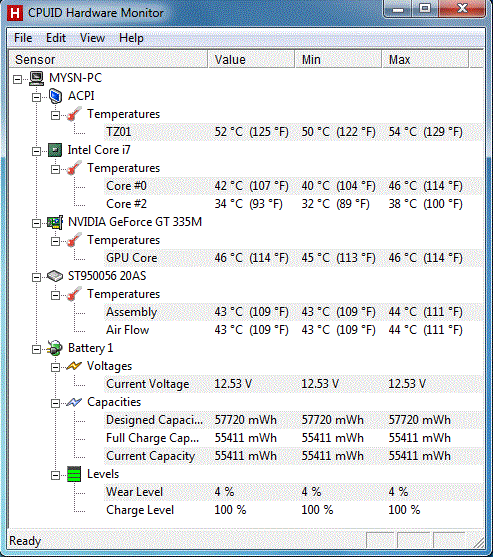Click the Capacities graph icon
The image size is (493, 557).
coord(74,402)
